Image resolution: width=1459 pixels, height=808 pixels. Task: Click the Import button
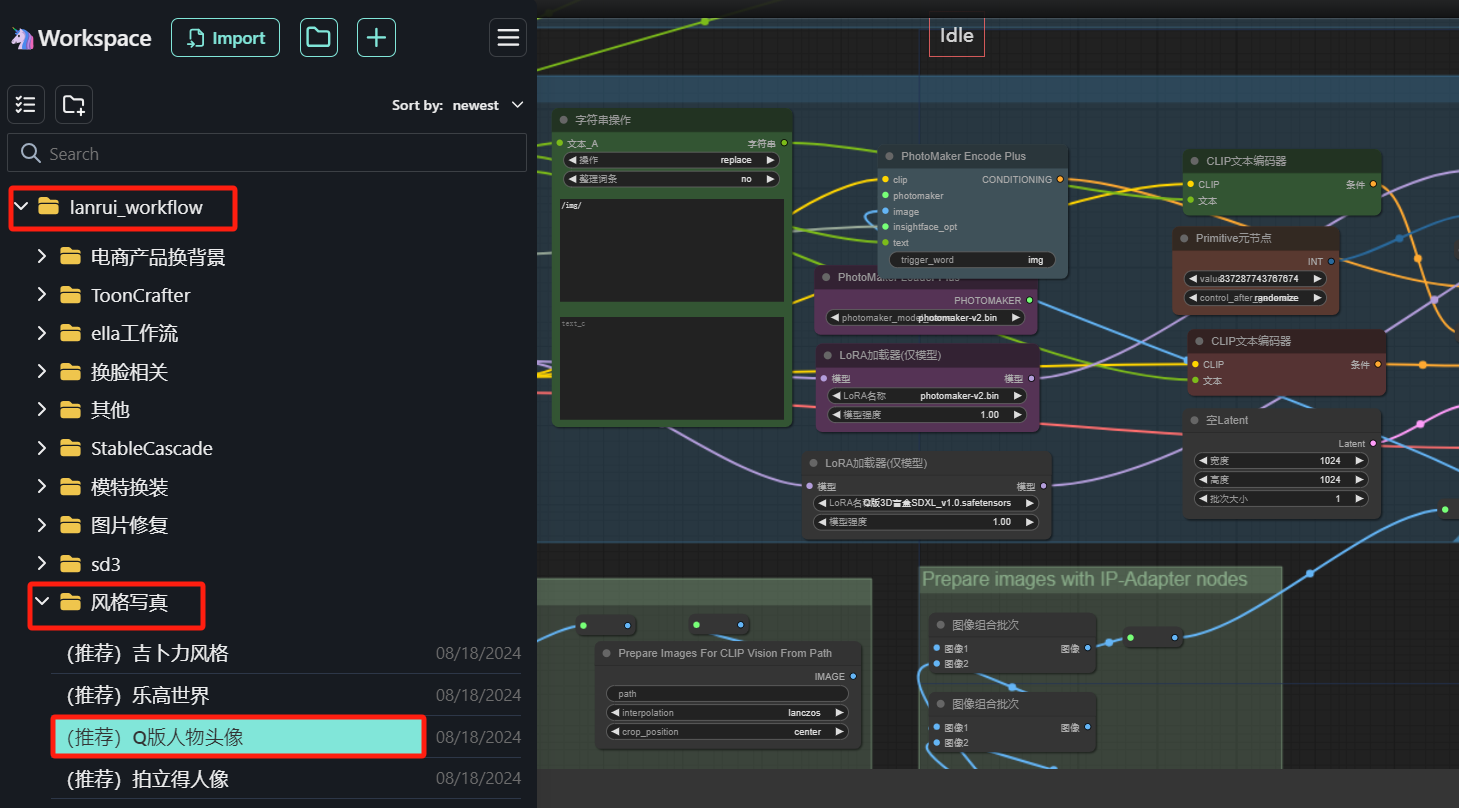(225, 38)
